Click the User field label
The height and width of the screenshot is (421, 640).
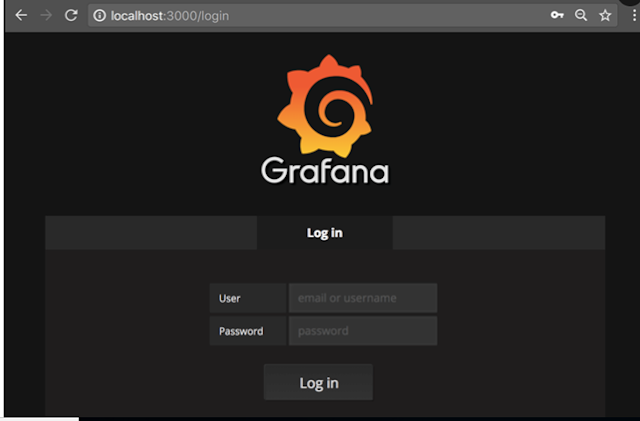pyautogui.click(x=248, y=298)
